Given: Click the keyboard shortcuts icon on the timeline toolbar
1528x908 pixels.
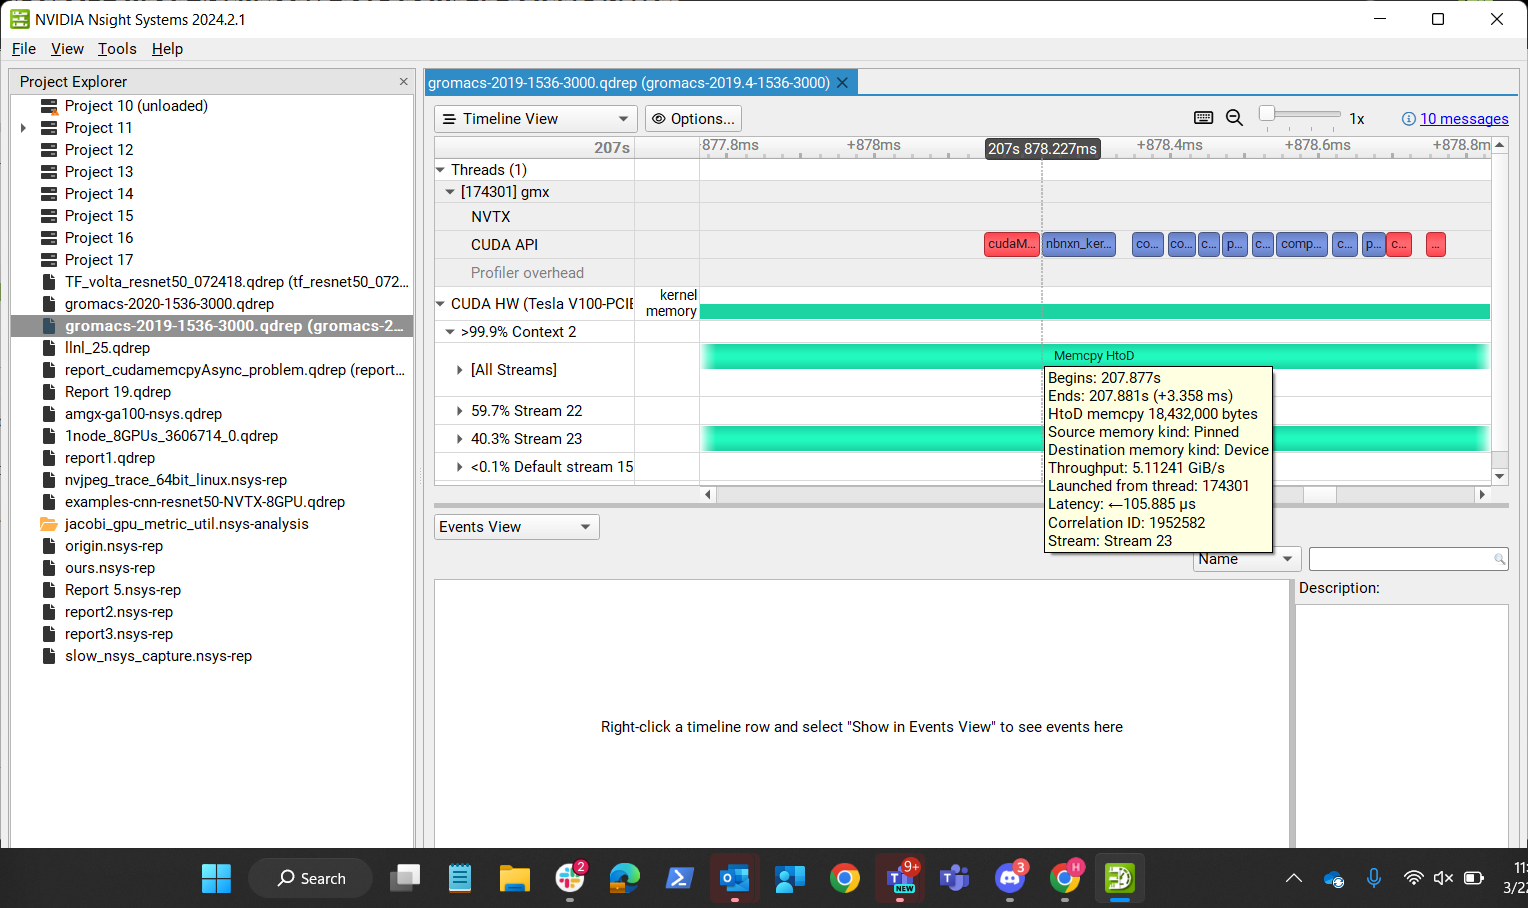Looking at the screenshot, I should click(1203, 117).
